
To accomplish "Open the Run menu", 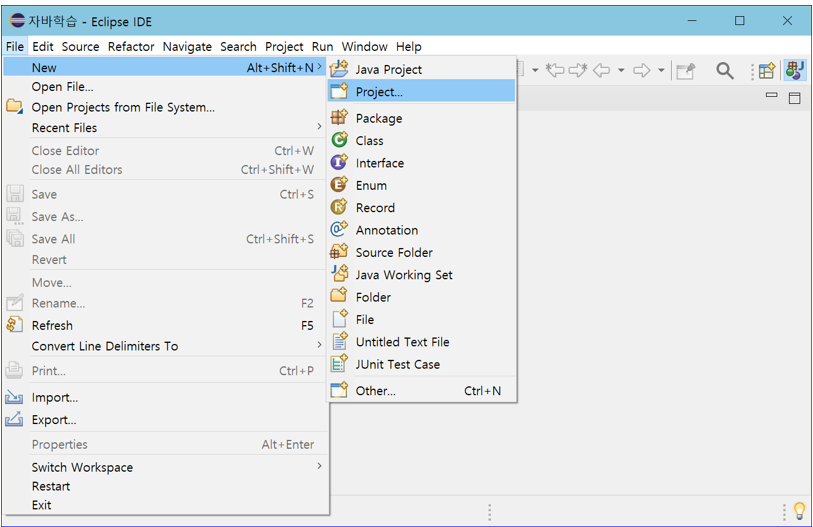I will pyautogui.click(x=322, y=47).
